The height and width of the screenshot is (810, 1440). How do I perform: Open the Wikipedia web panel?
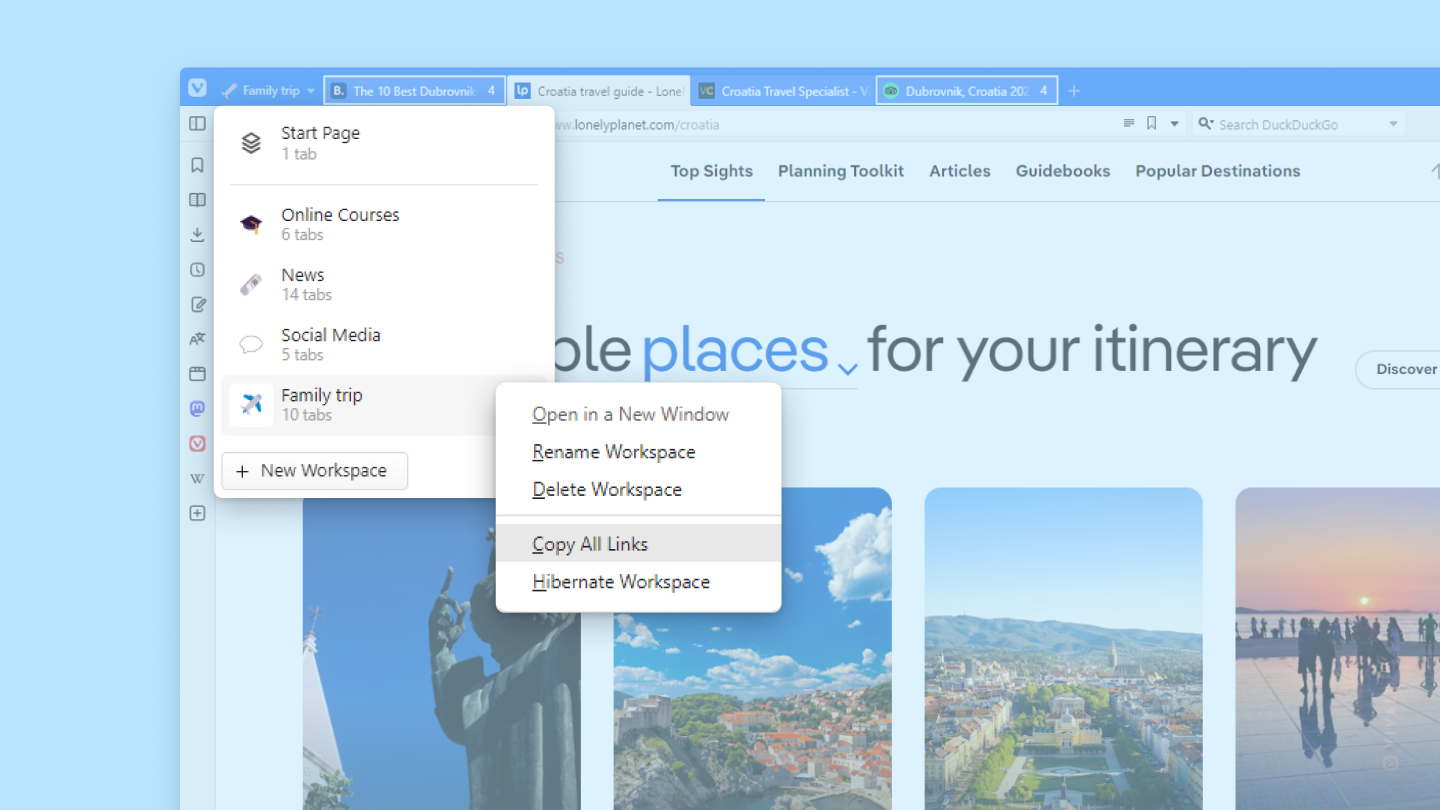tap(197, 479)
